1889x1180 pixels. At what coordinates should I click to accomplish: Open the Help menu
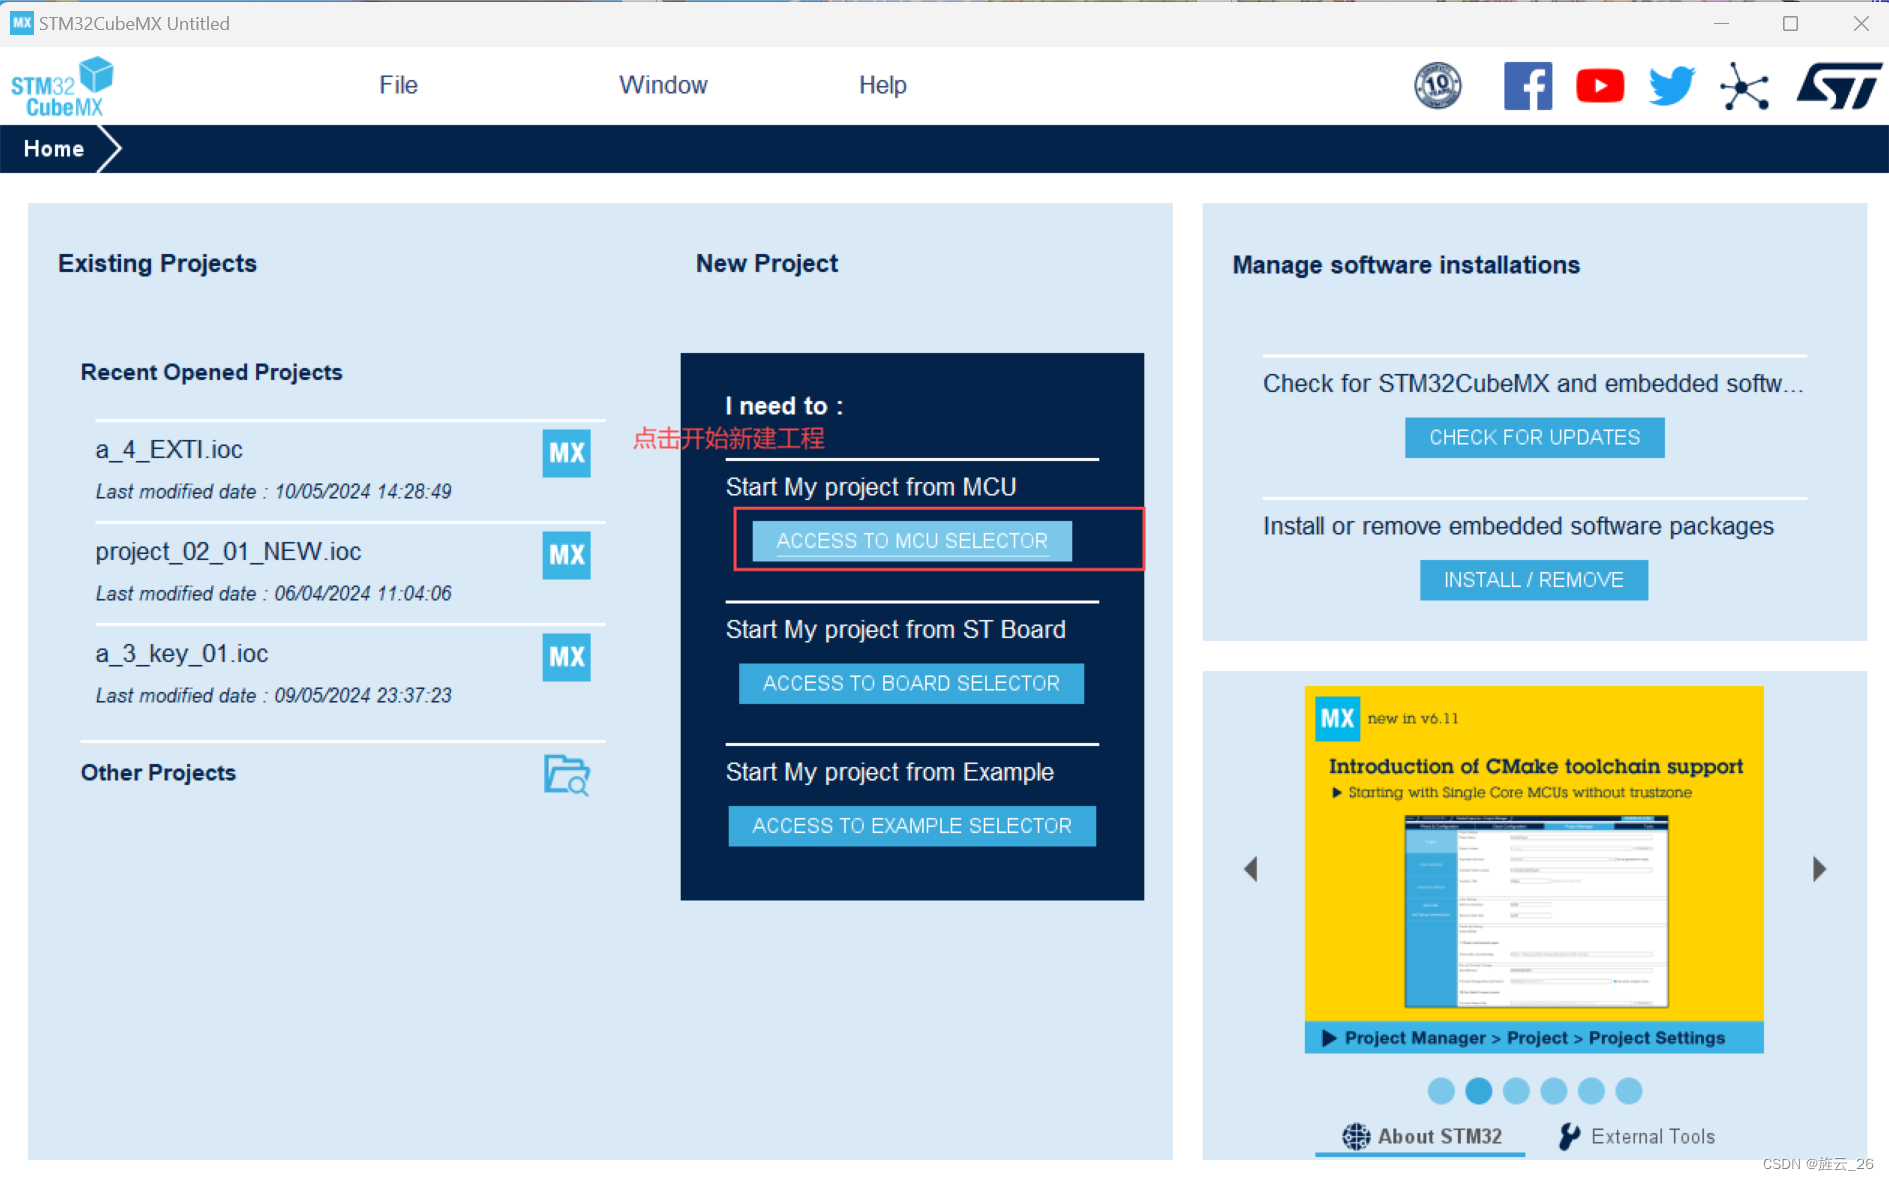pyautogui.click(x=883, y=85)
